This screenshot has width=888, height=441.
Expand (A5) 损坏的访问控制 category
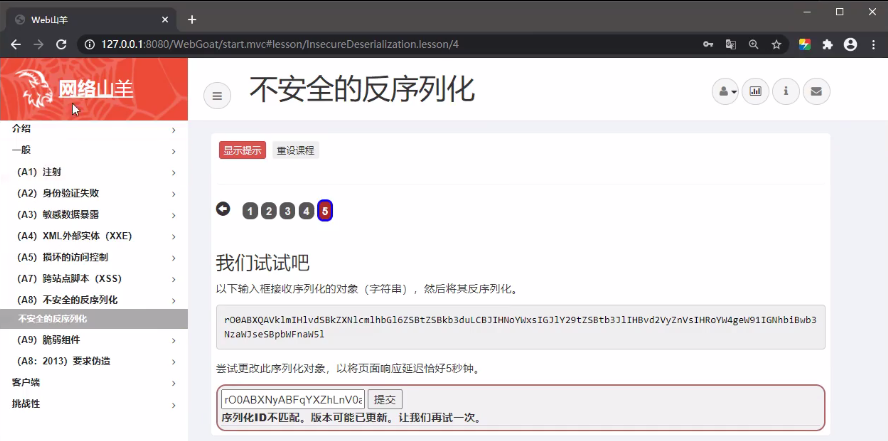tap(94, 258)
